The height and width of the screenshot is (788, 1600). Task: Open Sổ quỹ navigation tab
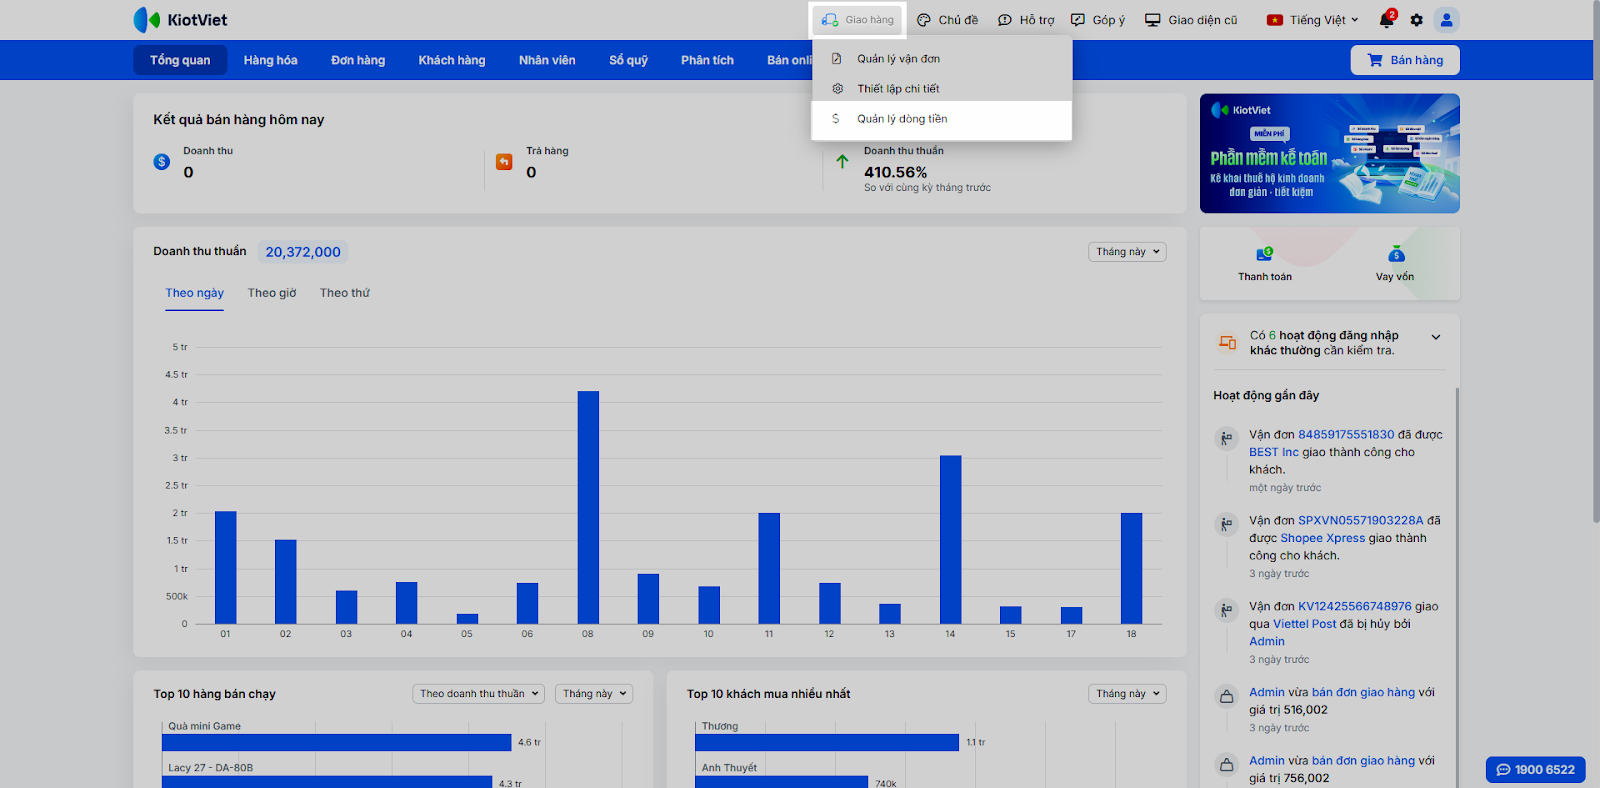[629, 60]
